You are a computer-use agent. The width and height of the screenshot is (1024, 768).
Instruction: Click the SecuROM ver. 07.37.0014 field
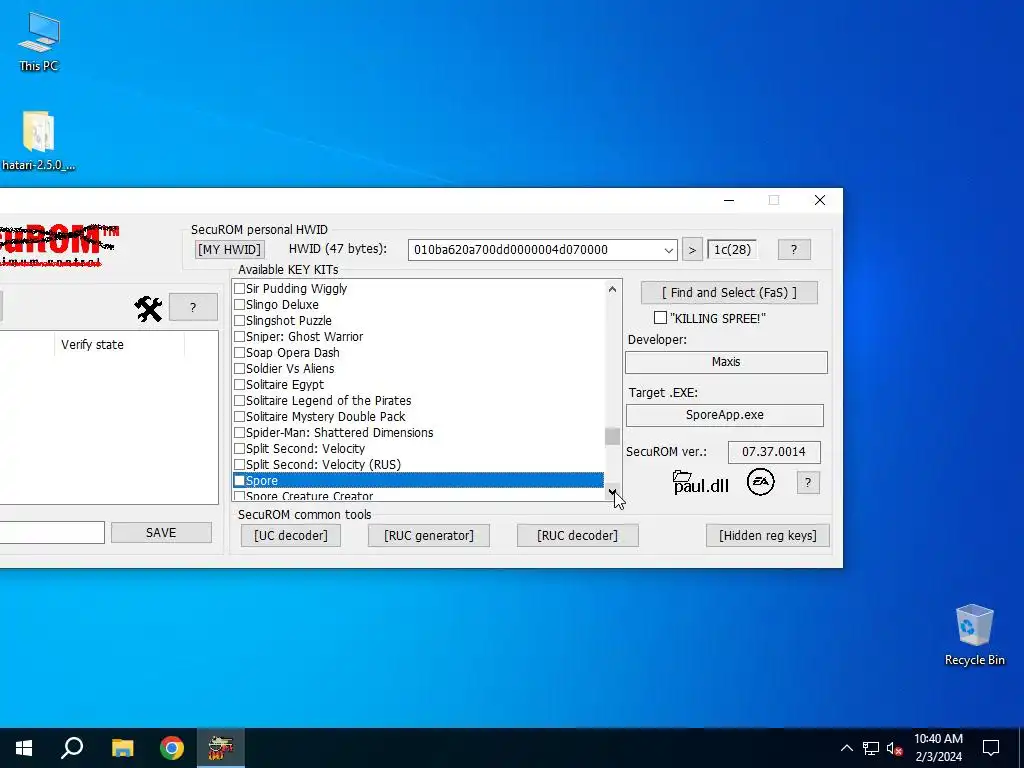[774, 452]
